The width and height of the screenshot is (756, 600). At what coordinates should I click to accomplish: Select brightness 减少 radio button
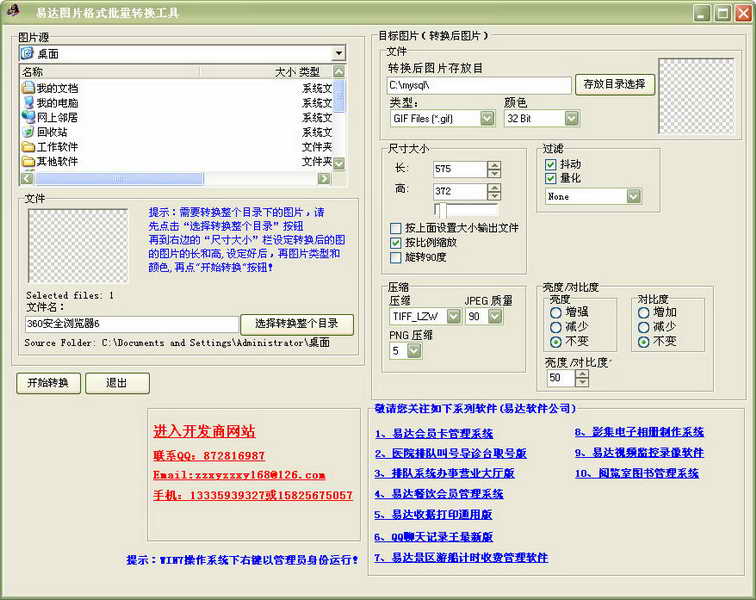(x=555, y=327)
